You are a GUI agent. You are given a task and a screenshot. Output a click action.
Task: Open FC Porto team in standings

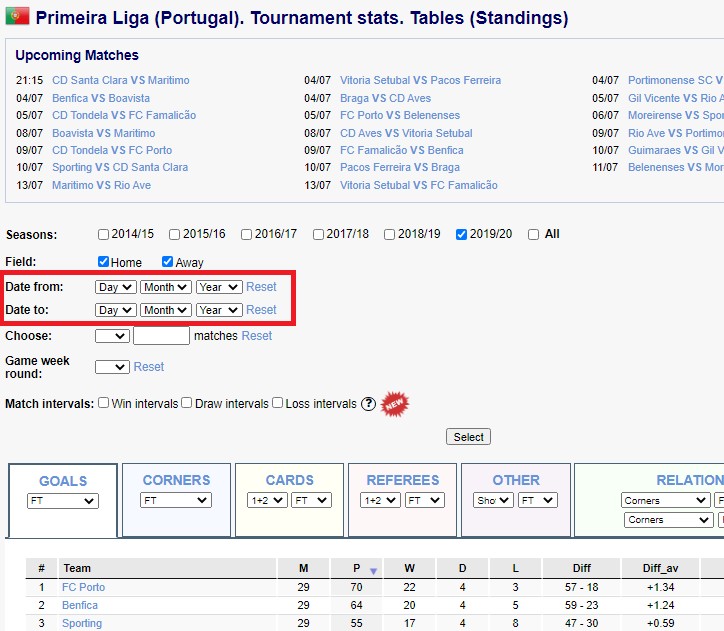(83, 587)
